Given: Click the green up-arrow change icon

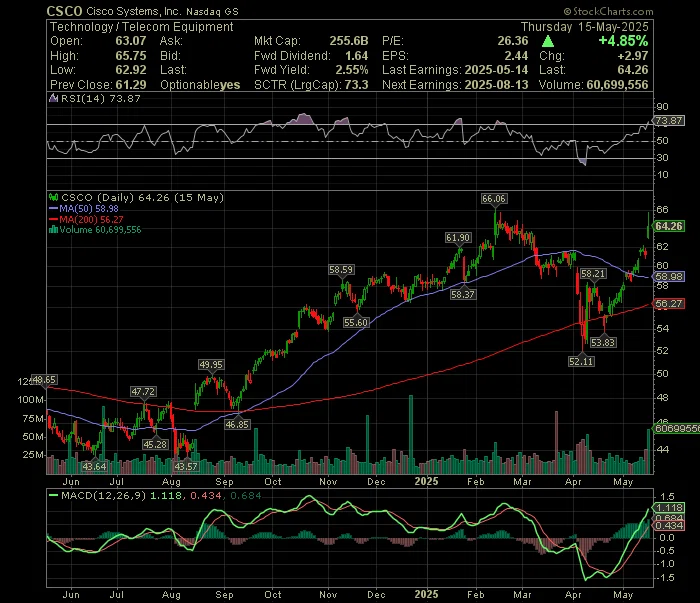Looking at the screenshot, I should (548, 42).
